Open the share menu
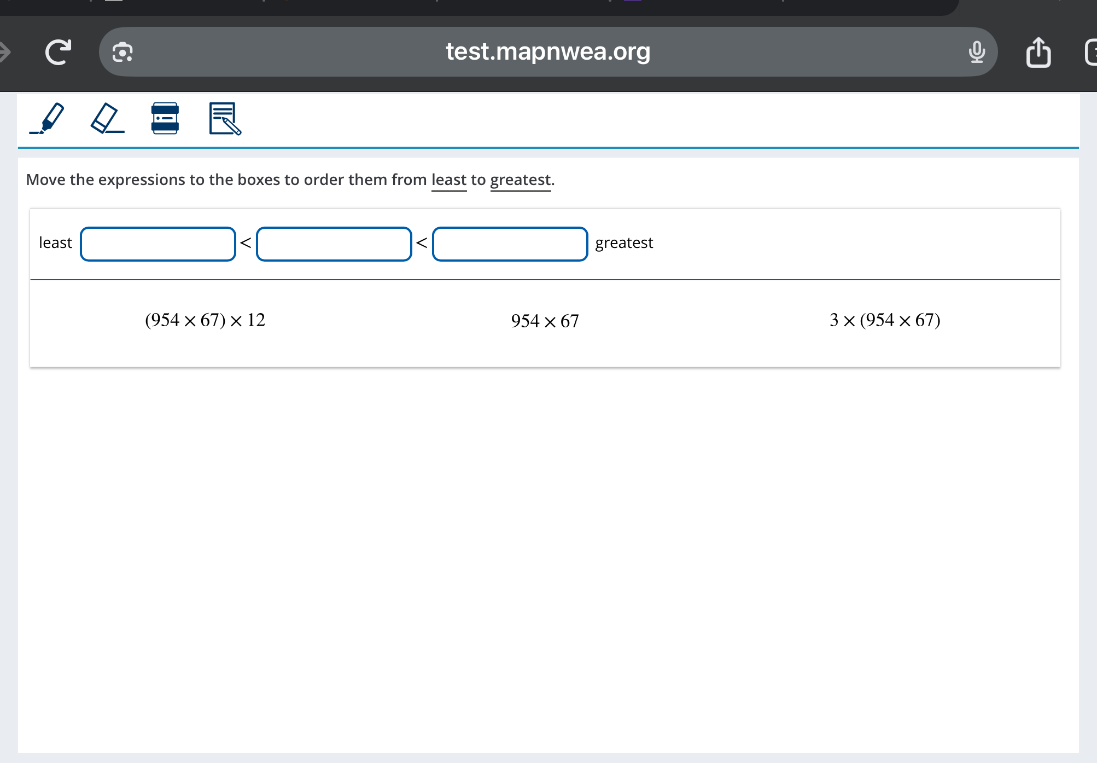 click(1038, 52)
